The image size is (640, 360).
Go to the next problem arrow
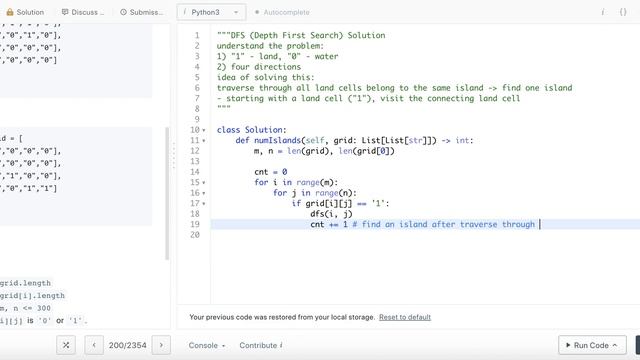point(161,345)
